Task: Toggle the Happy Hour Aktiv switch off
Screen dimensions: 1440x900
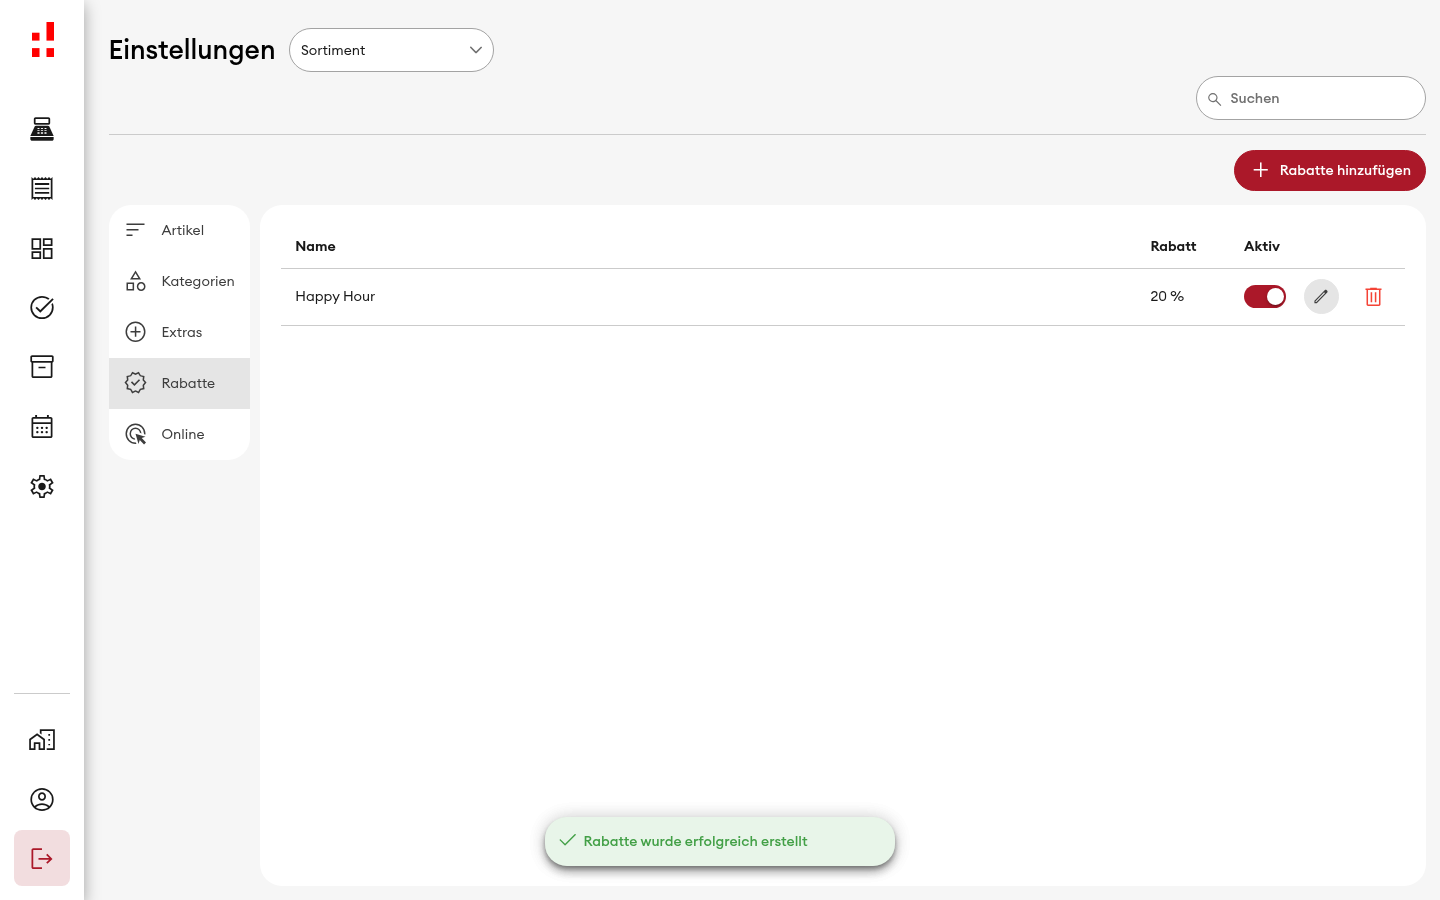Action: [1265, 297]
